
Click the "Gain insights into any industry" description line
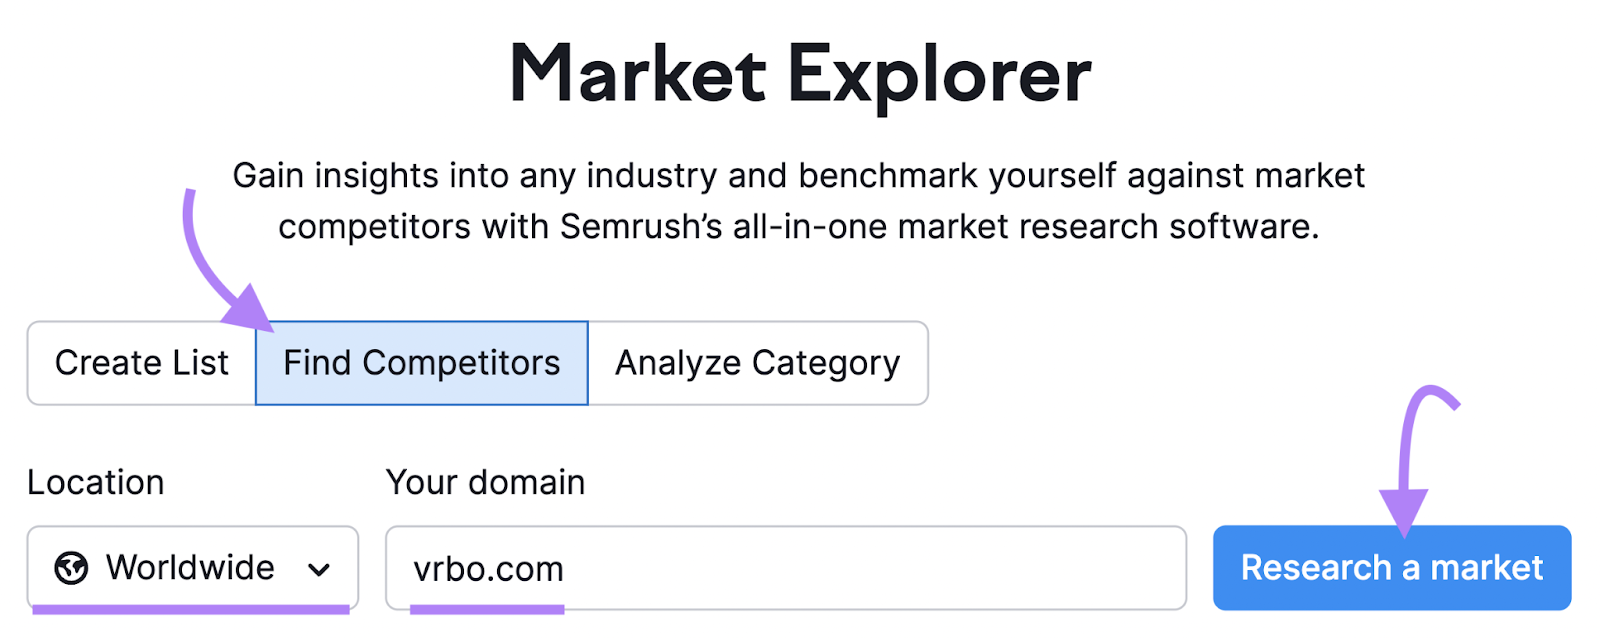click(798, 176)
